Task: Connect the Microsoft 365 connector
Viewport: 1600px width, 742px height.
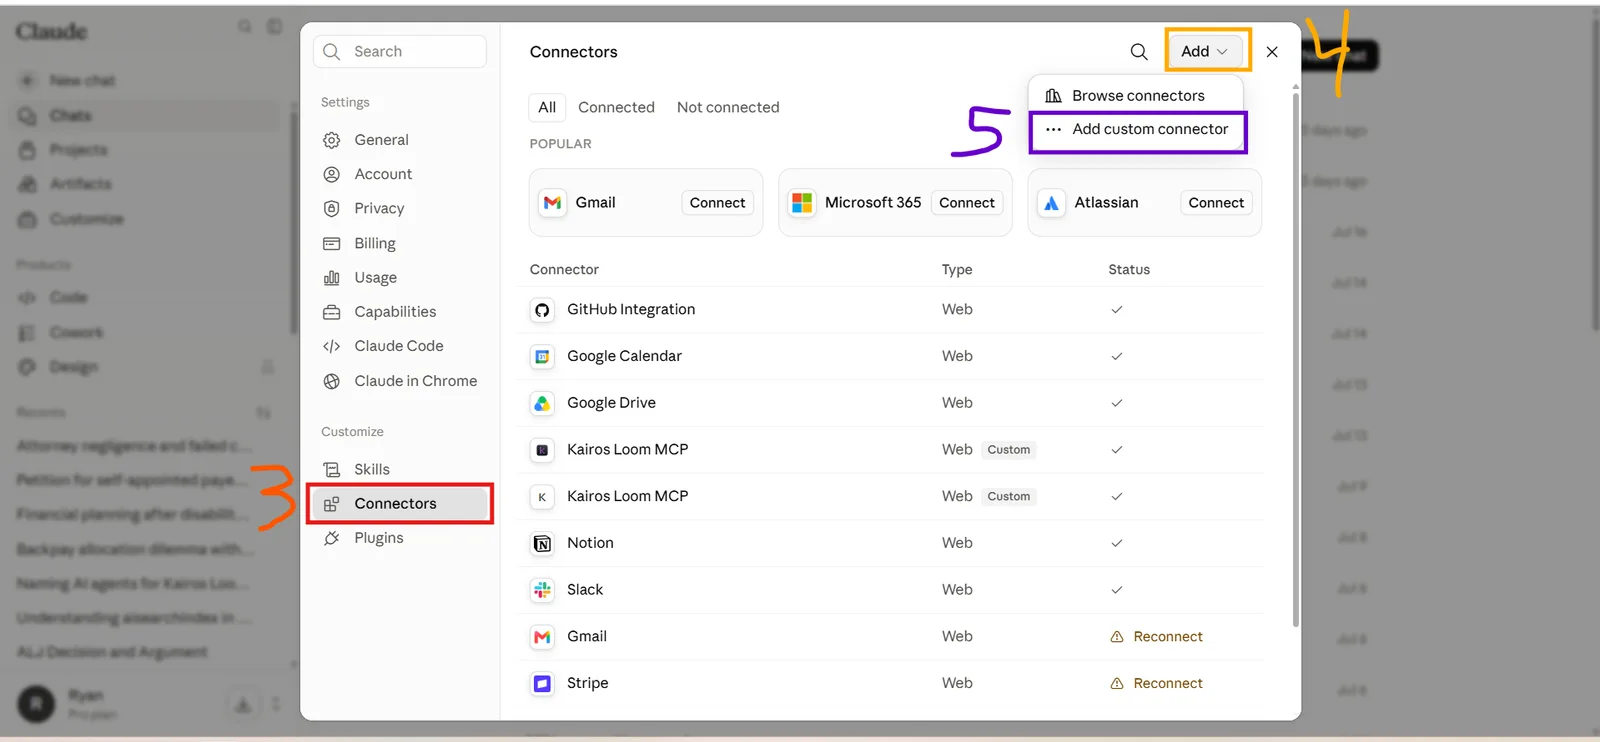Action: pyautogui.click(x=967, y=202)
